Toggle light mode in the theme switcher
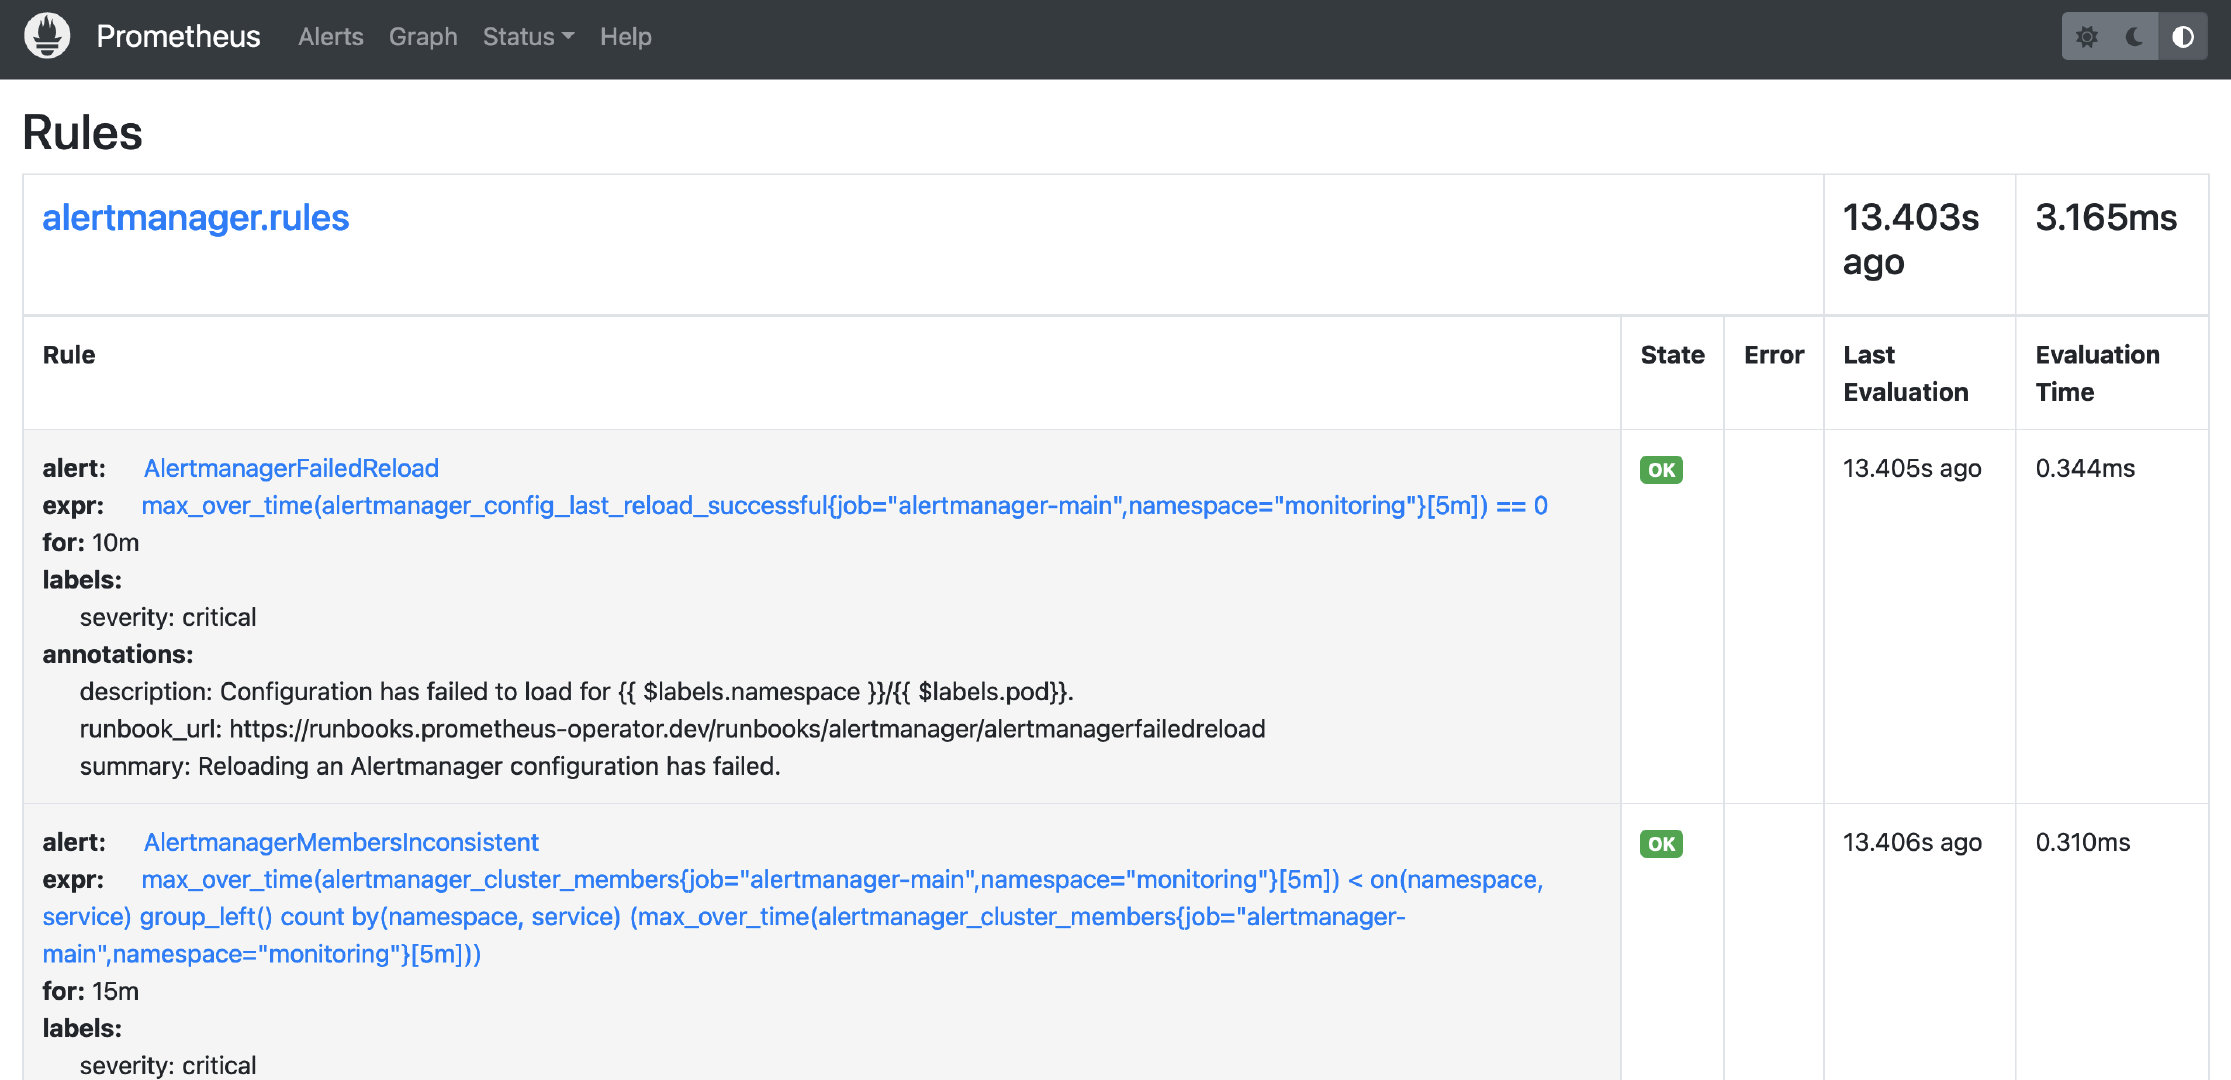 [x=2087, y=36]
